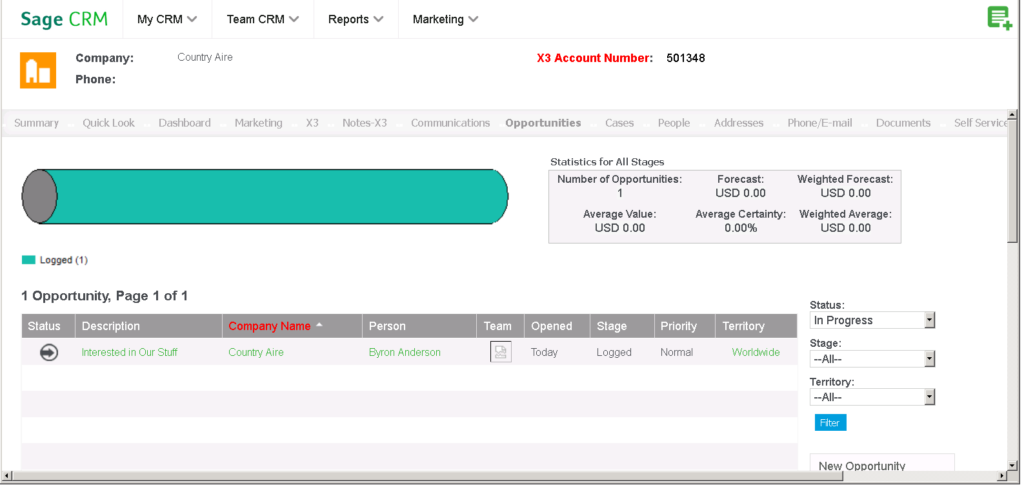Open the Country Aire company link
Image resolution: width=1024 pixels, height=487 pixels.
[256, 353]
